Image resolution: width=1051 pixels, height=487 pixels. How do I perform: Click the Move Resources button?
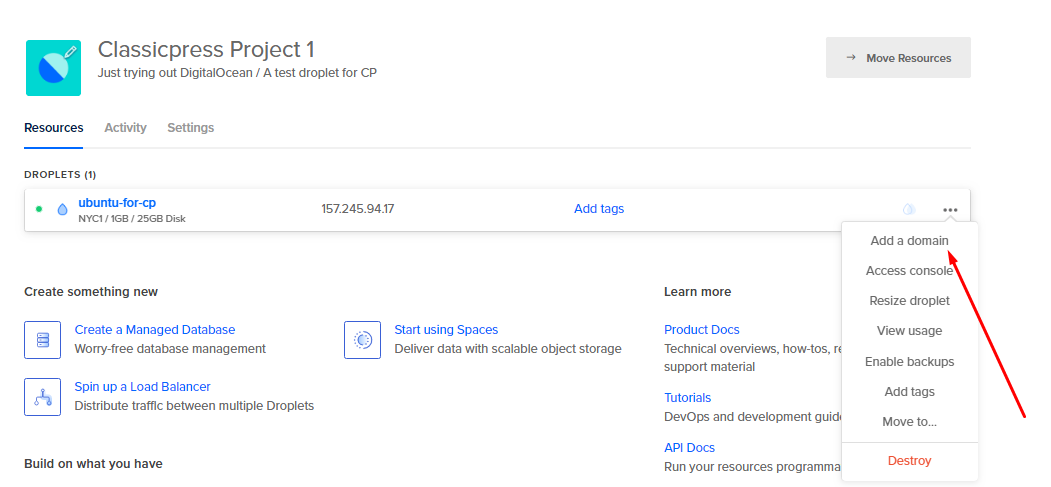pyautogui.click(x=898, y=58)
